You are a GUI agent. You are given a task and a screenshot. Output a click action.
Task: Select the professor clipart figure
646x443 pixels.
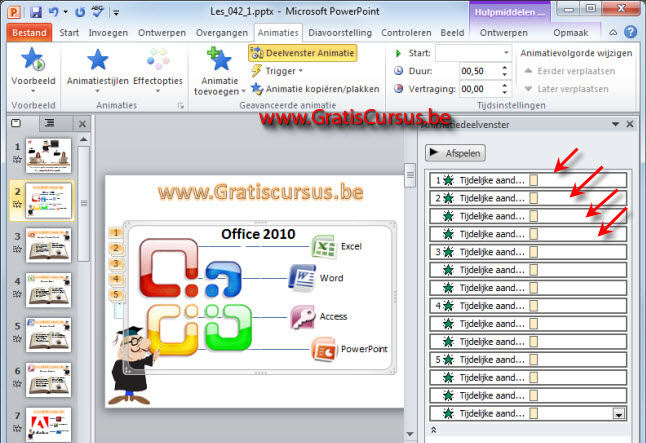132,365
